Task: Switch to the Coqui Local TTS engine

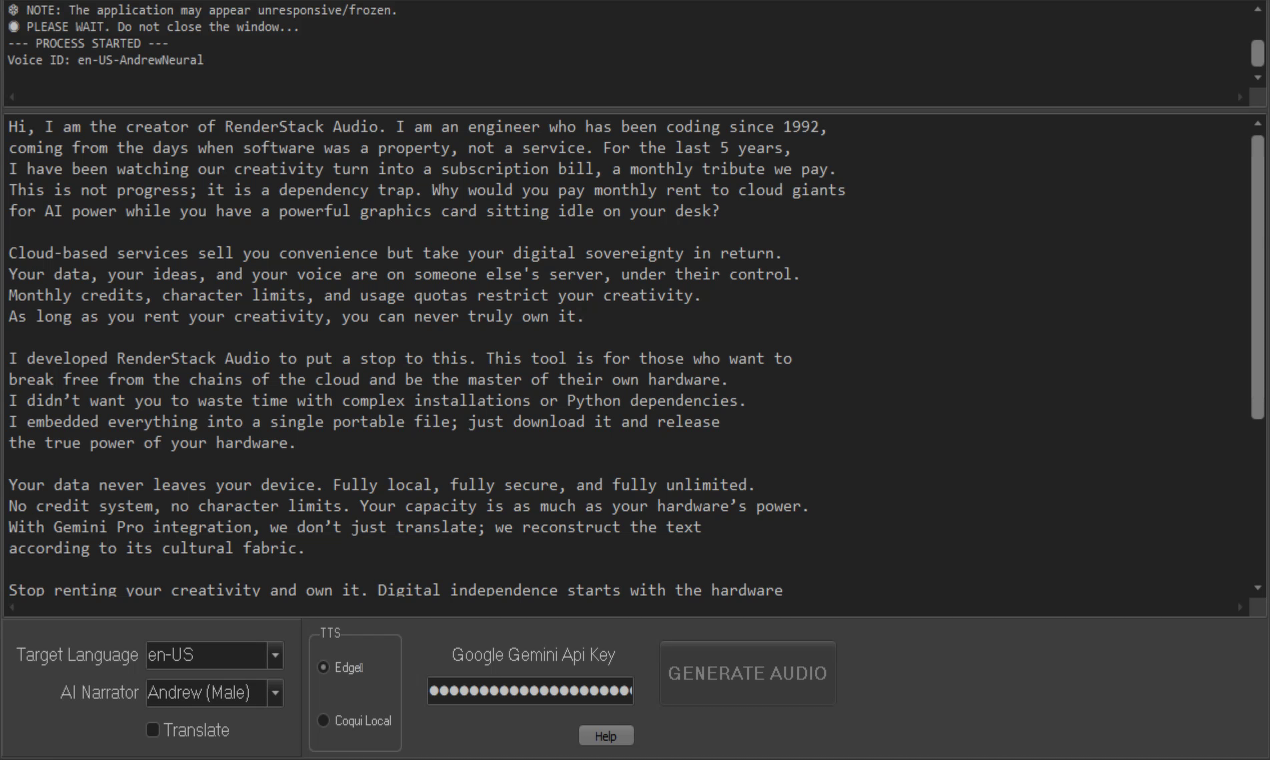Action: point(322,719)
